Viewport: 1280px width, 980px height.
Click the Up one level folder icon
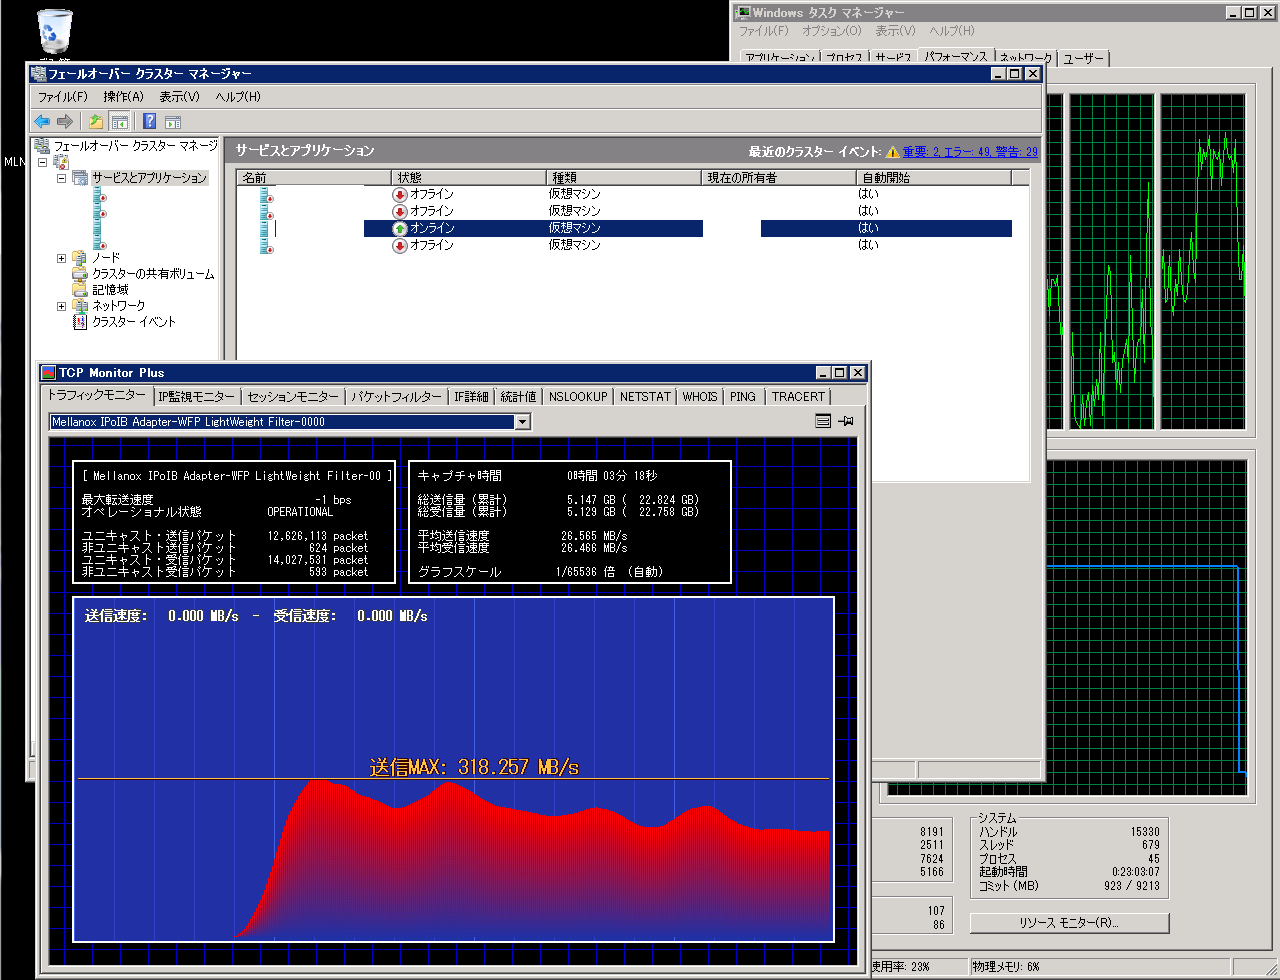click(x=96, y=122)
